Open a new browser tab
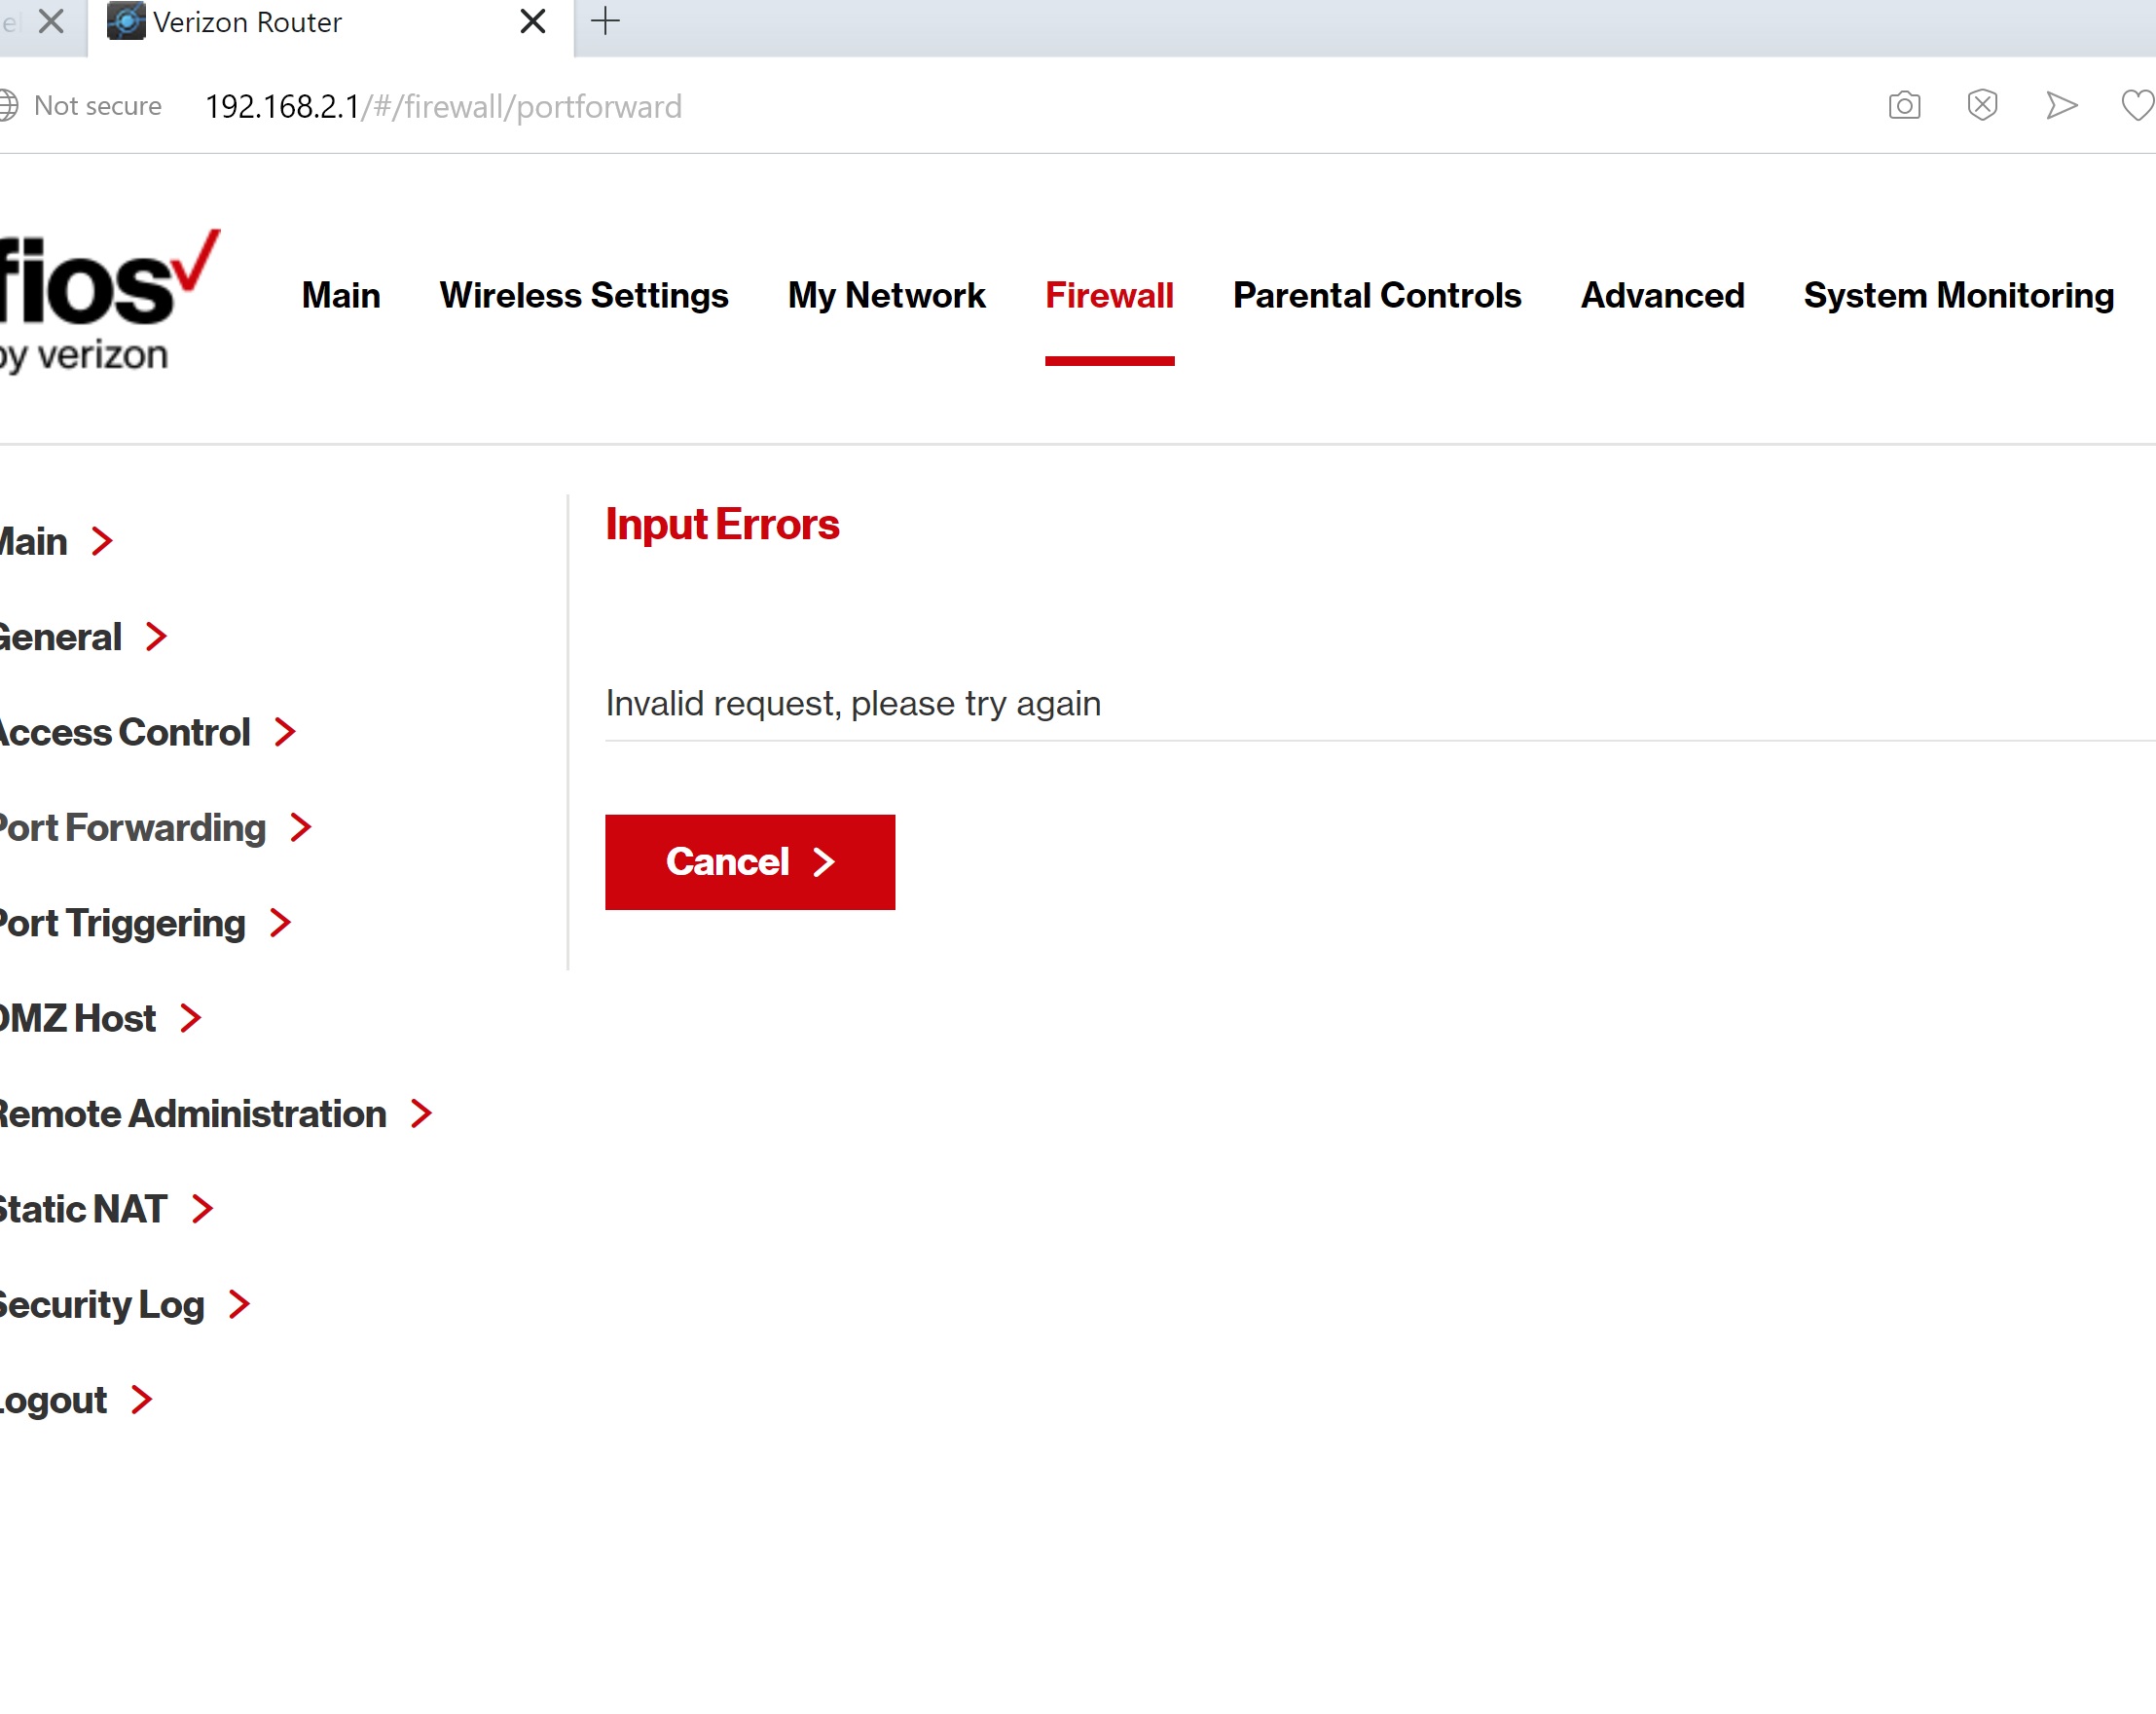The image size is (2156, 1714). (605, 21)
